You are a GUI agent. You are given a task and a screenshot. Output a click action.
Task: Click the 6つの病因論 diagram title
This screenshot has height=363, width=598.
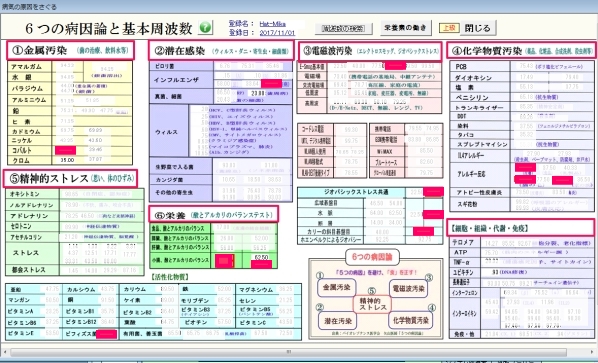click(x=372, y=257)
